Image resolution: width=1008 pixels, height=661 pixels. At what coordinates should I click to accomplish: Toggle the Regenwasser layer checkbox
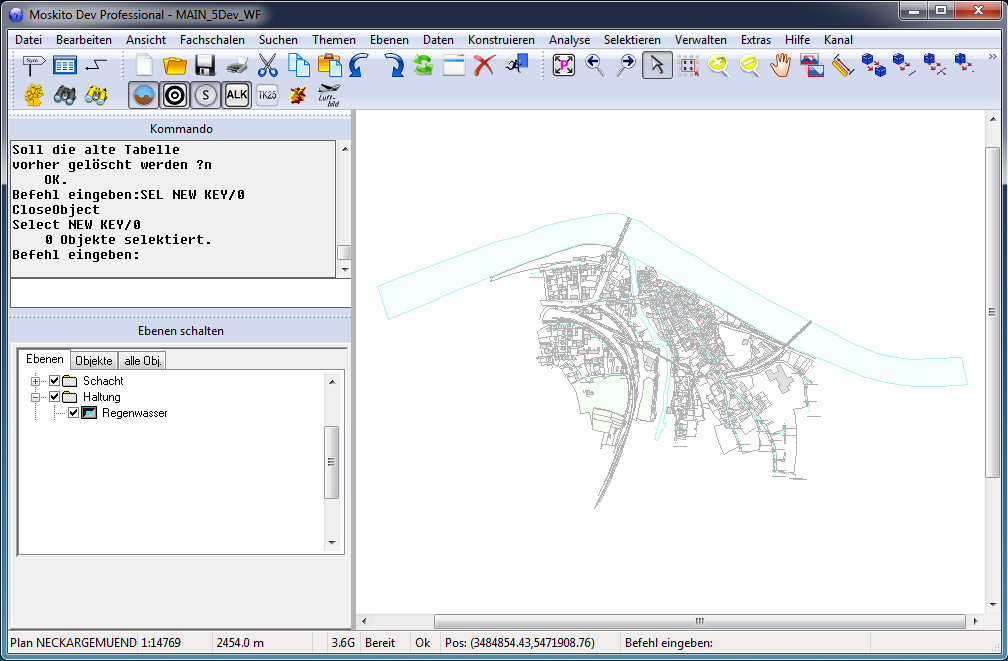click(74, 413)
